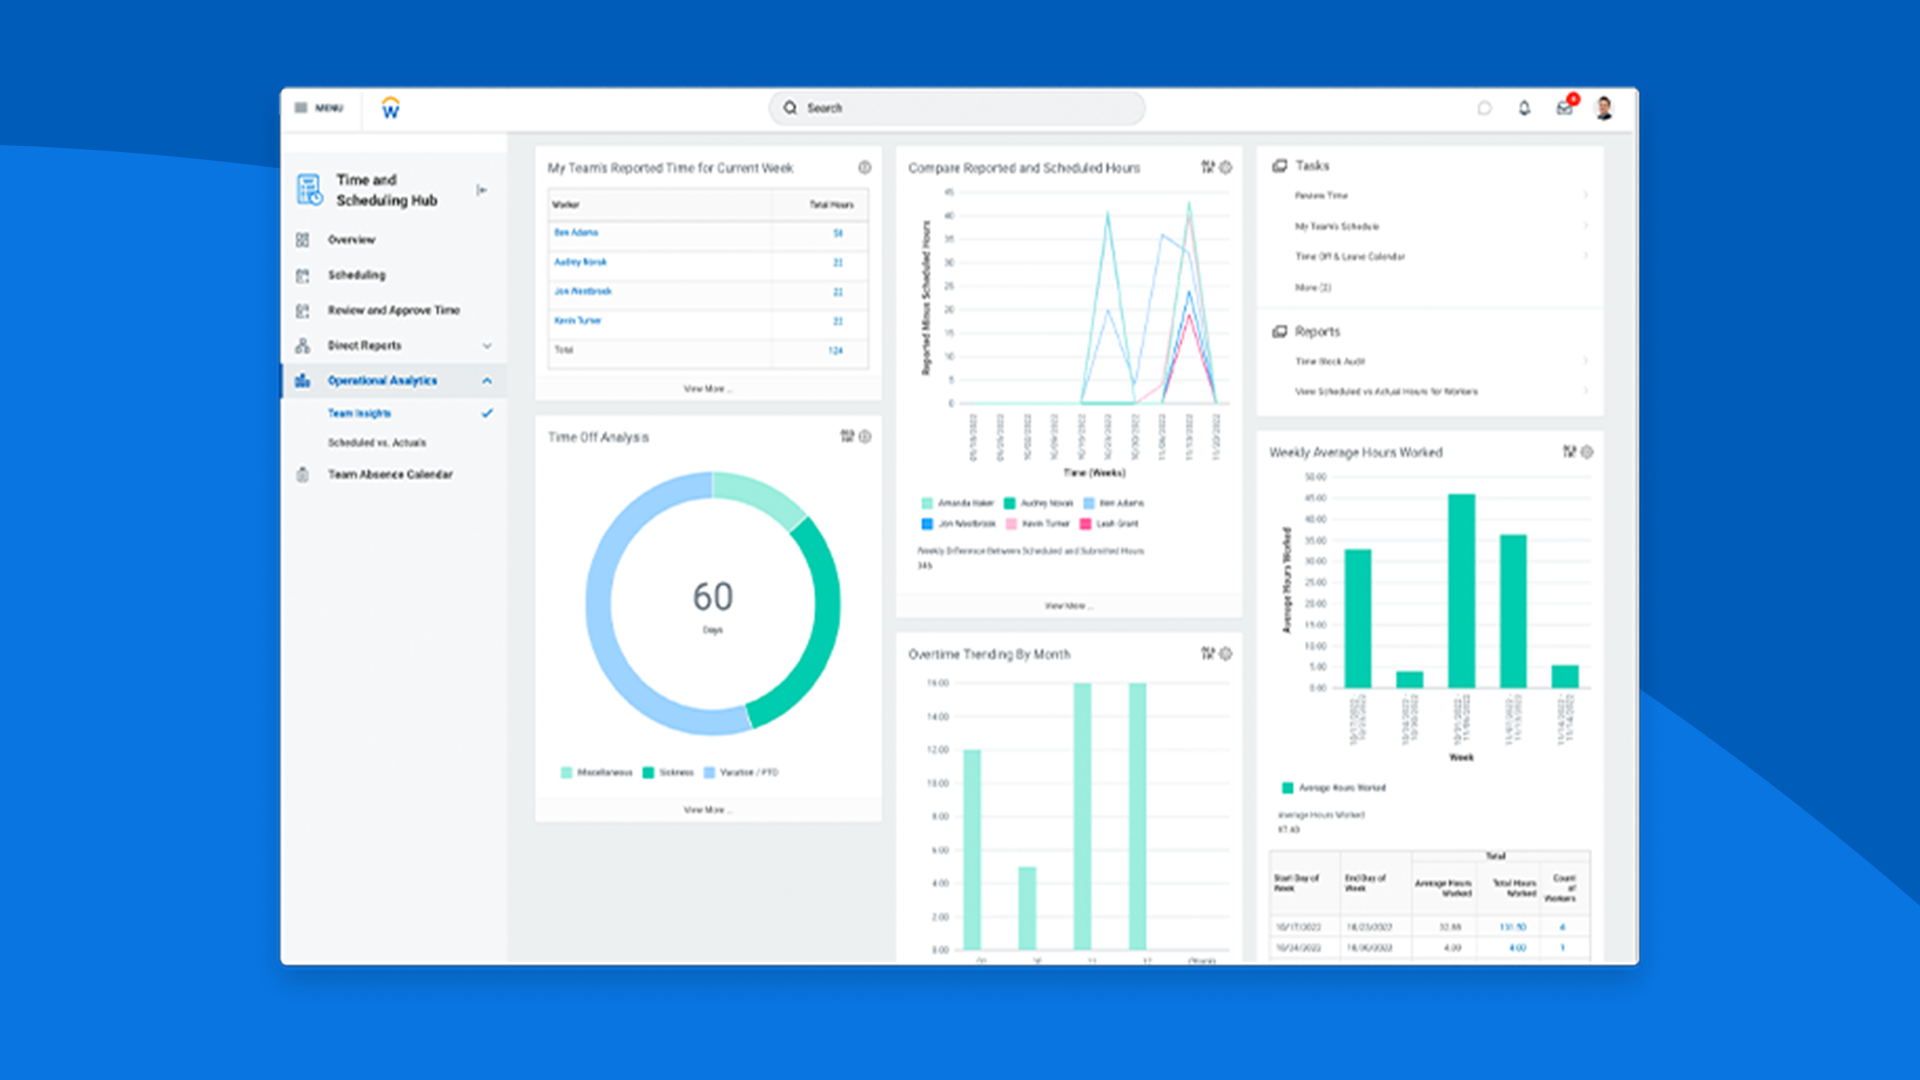The width and height of the screenshot is (1920, 1080).
Task: Click View More under Time Off Analysis
Action: pos(706,810)
